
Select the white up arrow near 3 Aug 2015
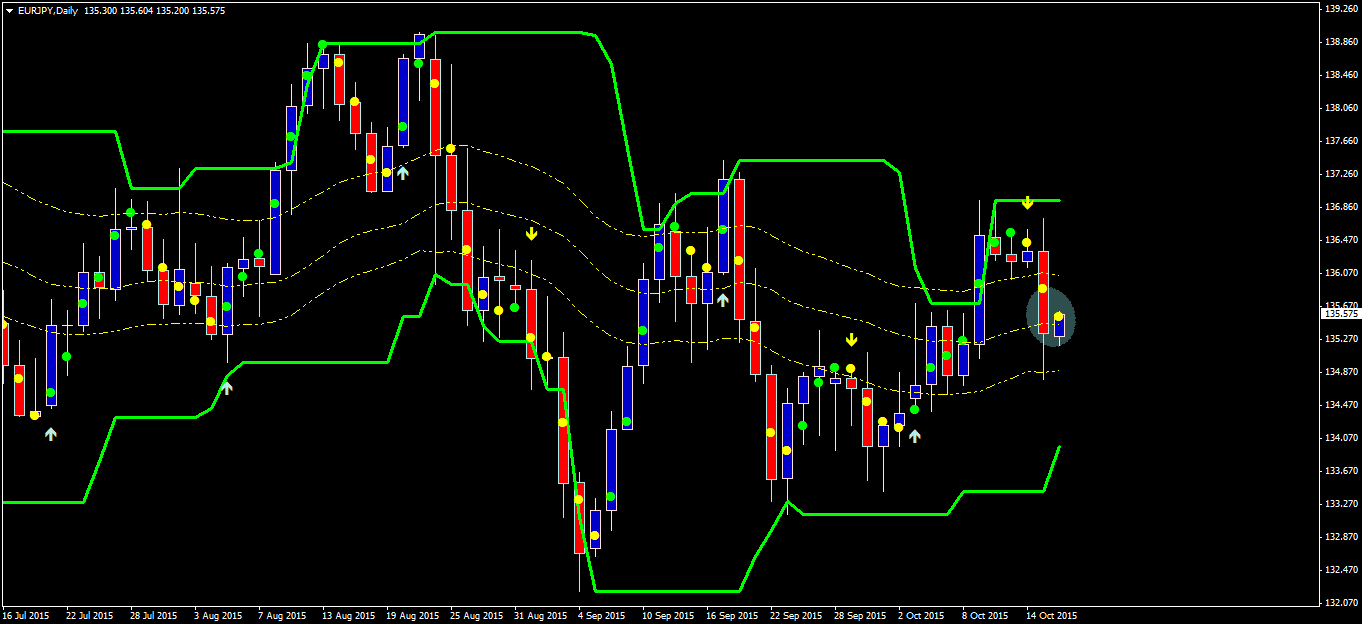point(227,388)
